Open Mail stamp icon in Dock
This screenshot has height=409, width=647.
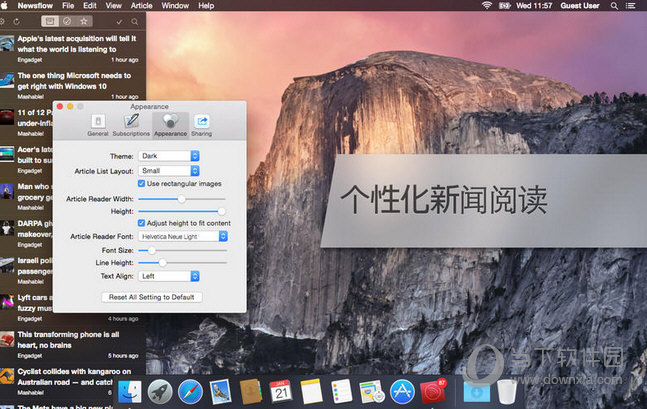pyautogui.click(x=221, y=392)
